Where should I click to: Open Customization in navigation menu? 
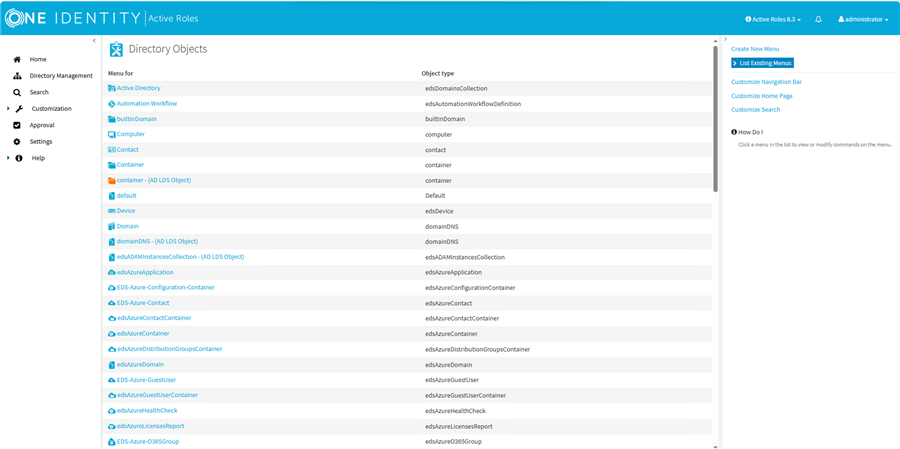click(x=52, y=109)
